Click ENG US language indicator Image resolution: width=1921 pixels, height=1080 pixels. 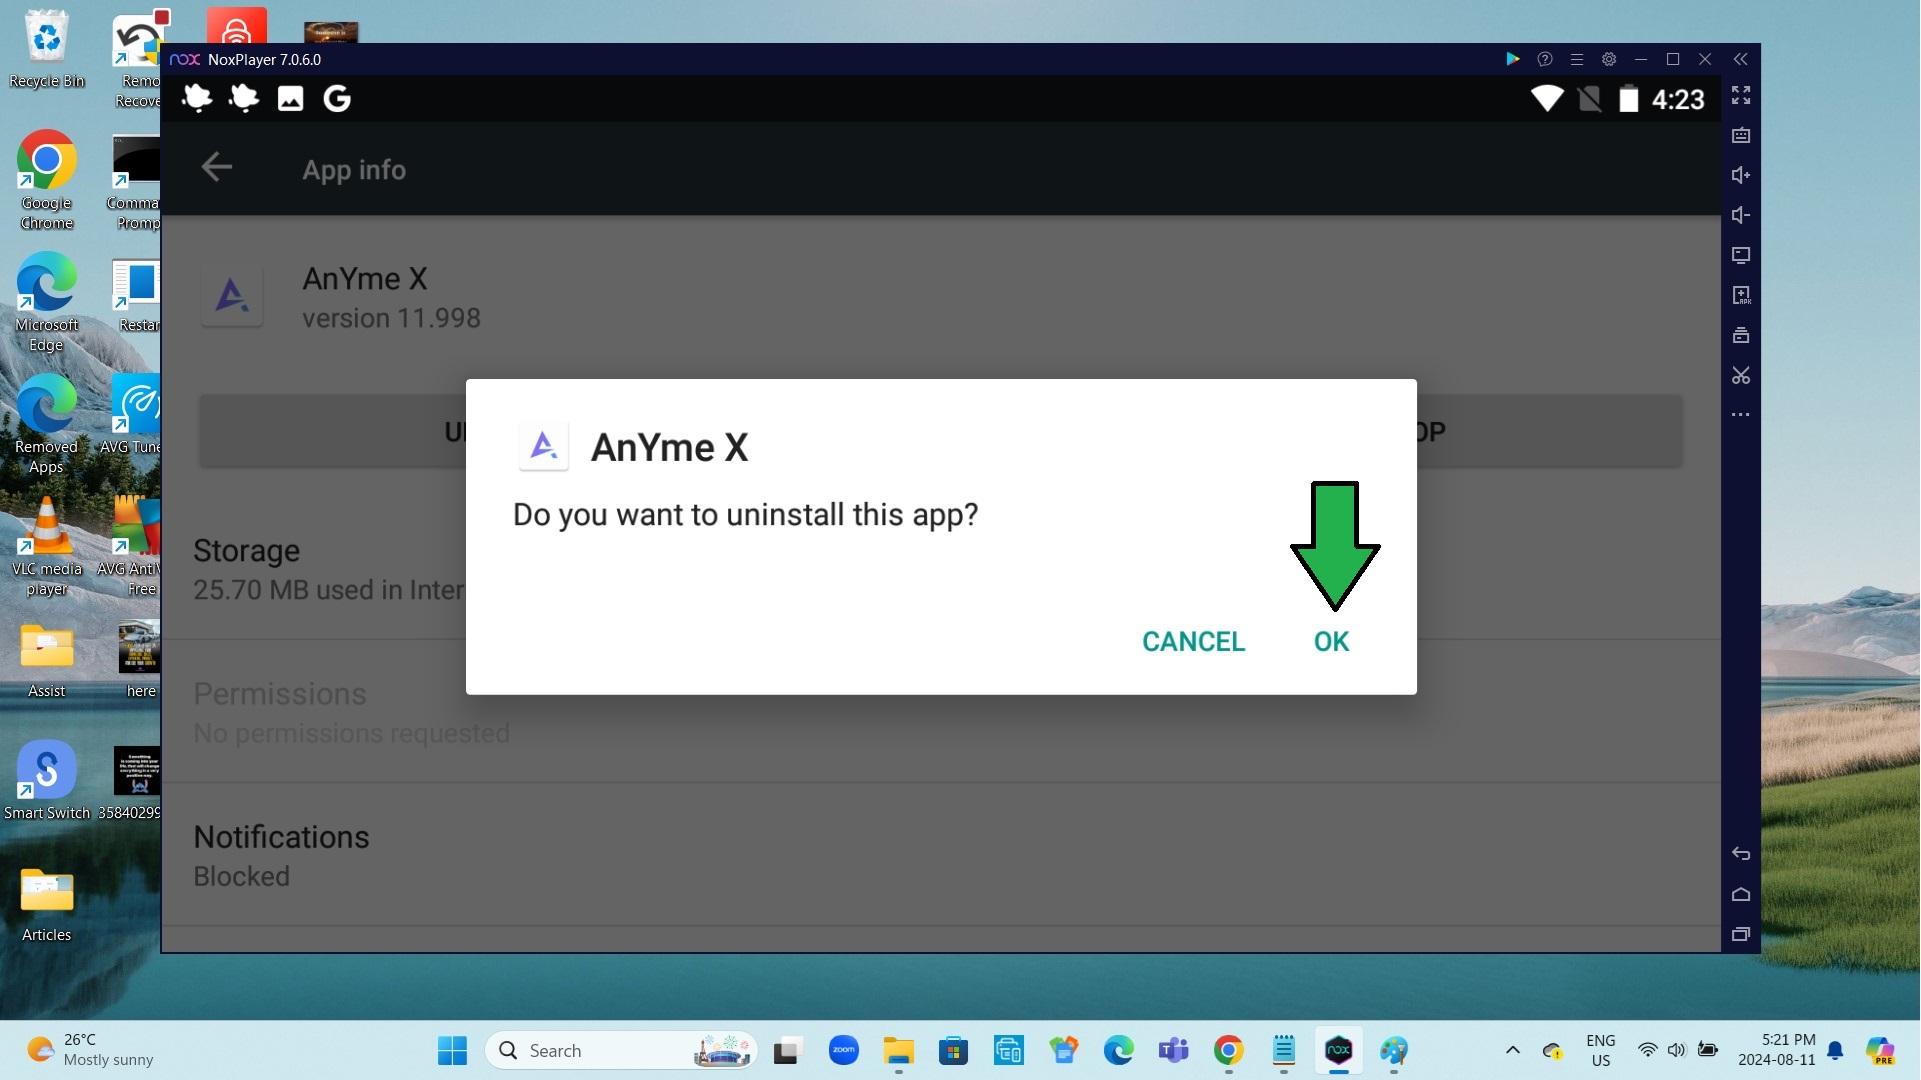[1600, 1050]
